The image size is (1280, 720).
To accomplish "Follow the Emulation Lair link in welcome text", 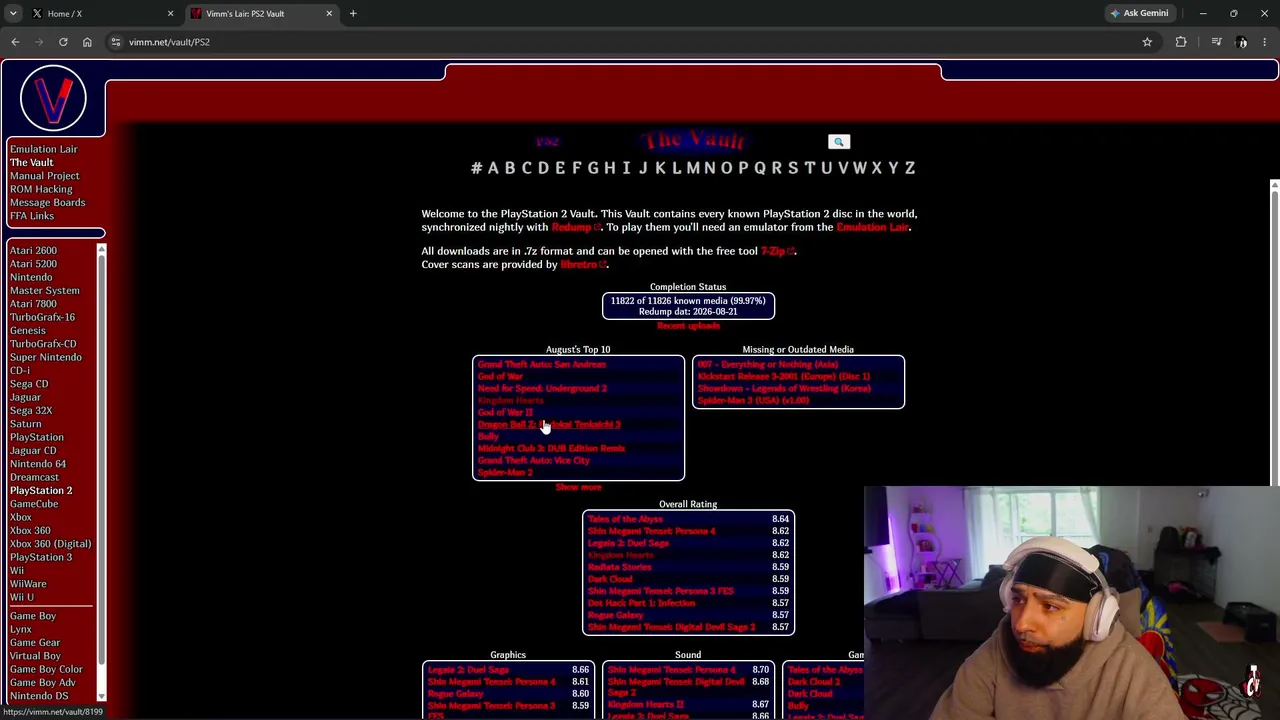I will coord(873,228).
